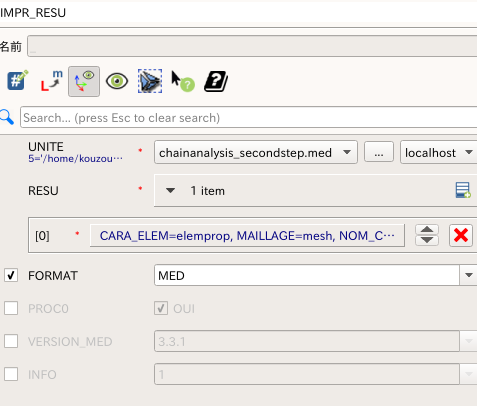Tick the INFO checkbox
Screen dimensions: 477x406
tap(11, 374)
